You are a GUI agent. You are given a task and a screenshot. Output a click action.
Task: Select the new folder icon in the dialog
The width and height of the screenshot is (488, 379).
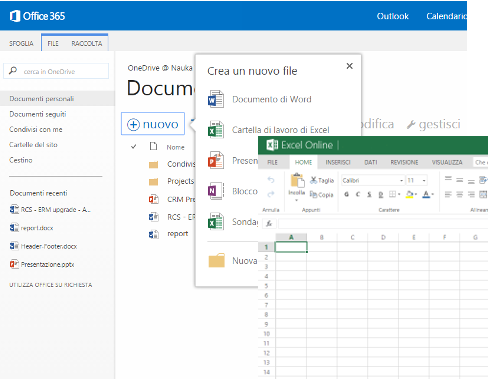217,260
